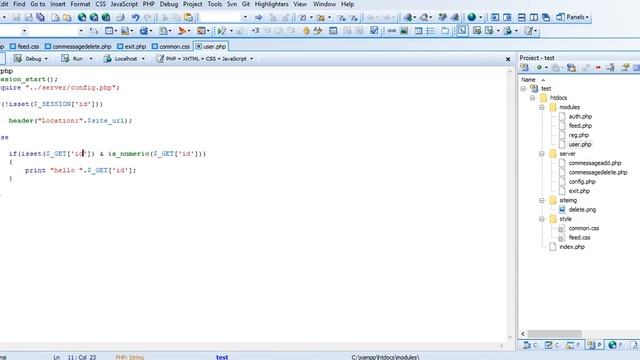The height and width of the screenshot is (360, 640).
Task: Click the horizontal split layout icon
Action: (x=522, y=18)
